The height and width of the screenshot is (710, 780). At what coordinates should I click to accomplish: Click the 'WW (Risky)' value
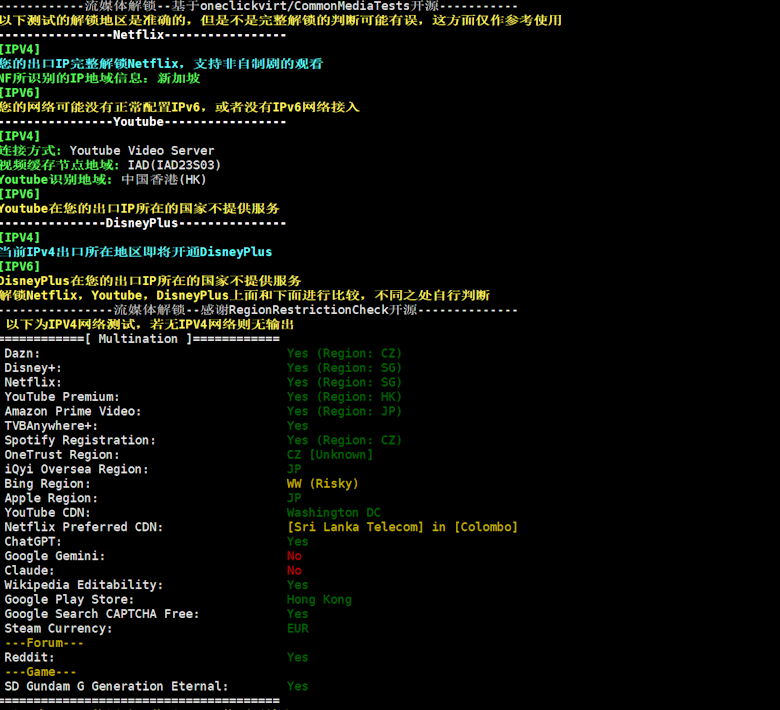(322, 483)
